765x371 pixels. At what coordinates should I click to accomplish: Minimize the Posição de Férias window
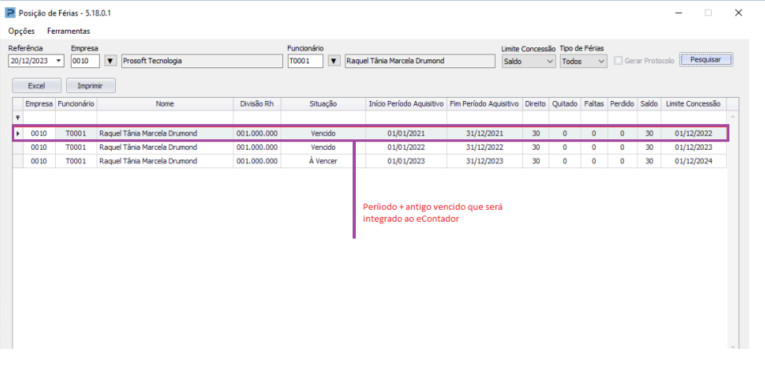[x=678, y=13]
